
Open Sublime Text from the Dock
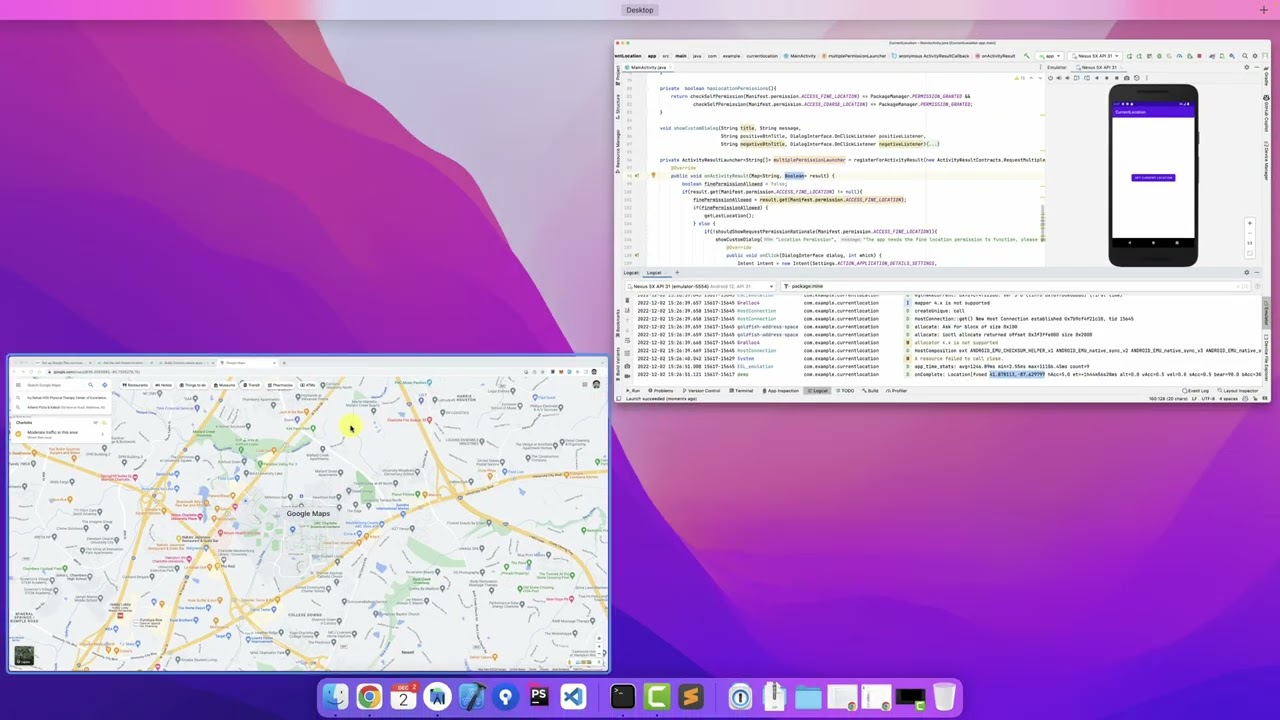[x=691, y=697]
